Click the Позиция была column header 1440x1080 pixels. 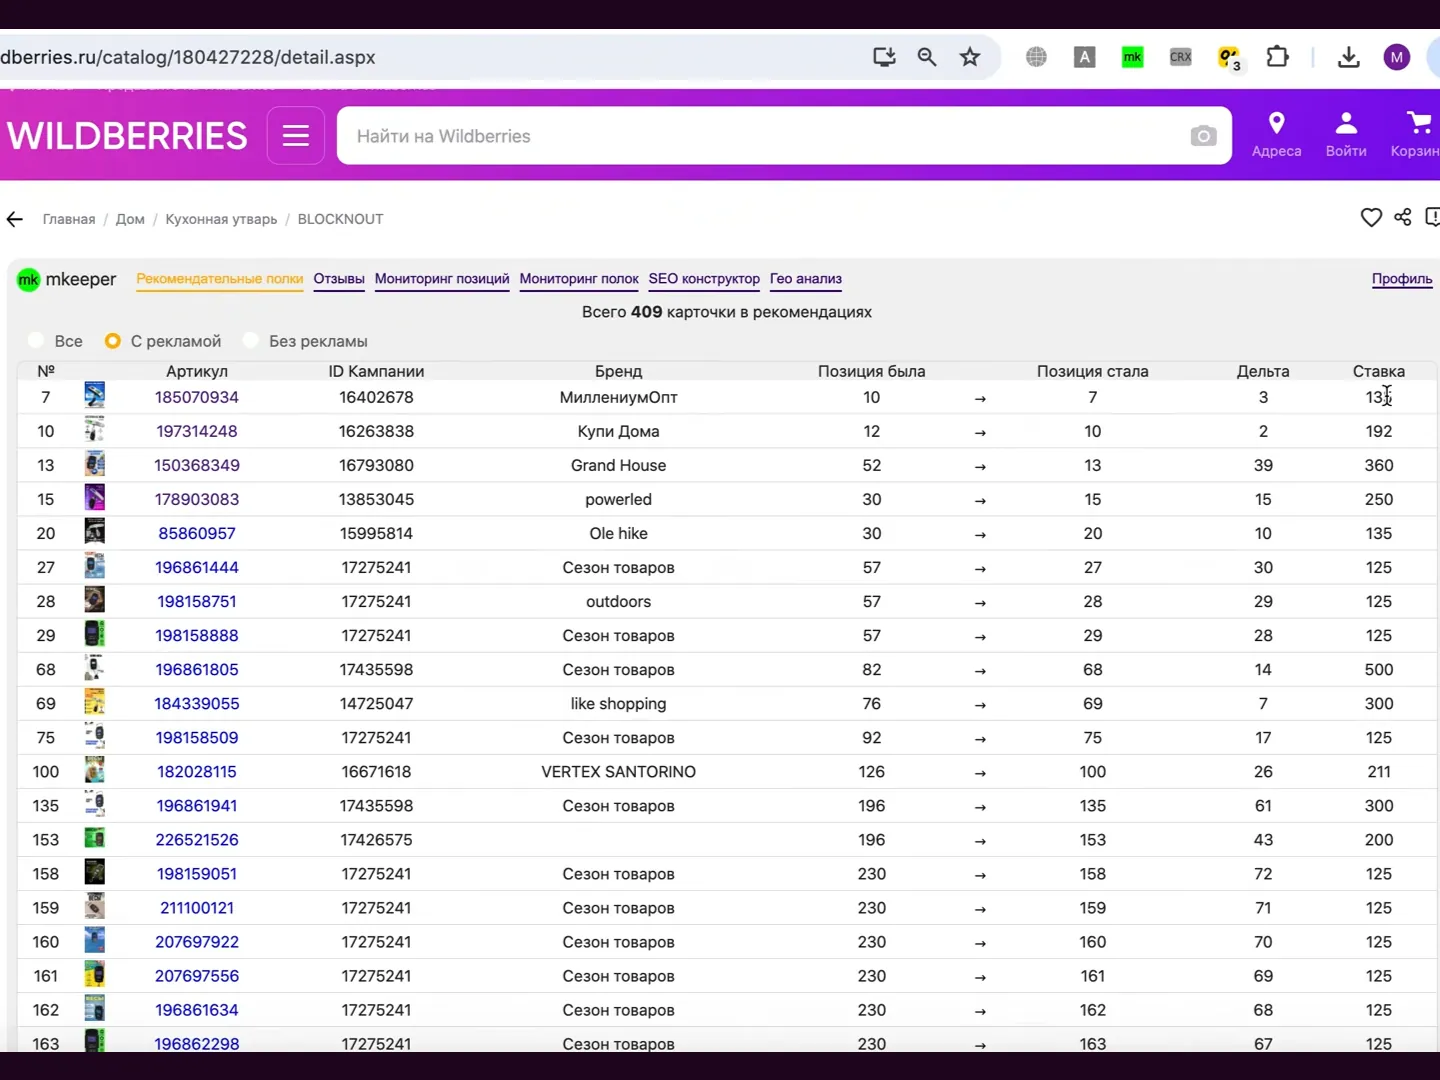pyautogui.click(x=872, y=371)
